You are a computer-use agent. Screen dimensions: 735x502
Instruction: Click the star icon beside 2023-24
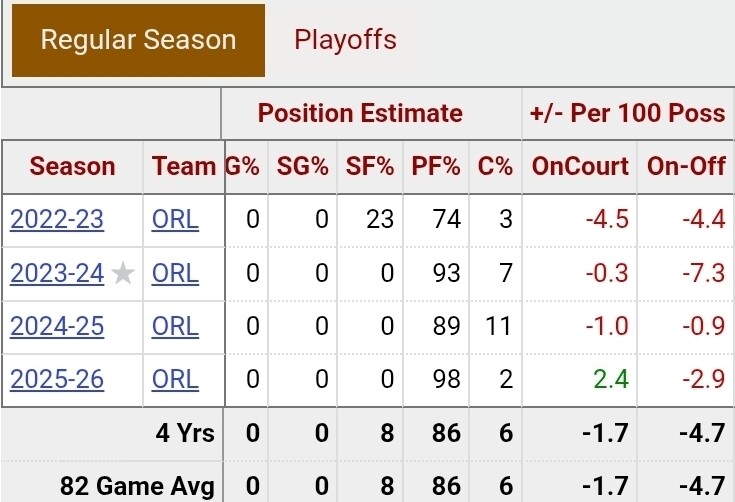(x=122, y=273)
